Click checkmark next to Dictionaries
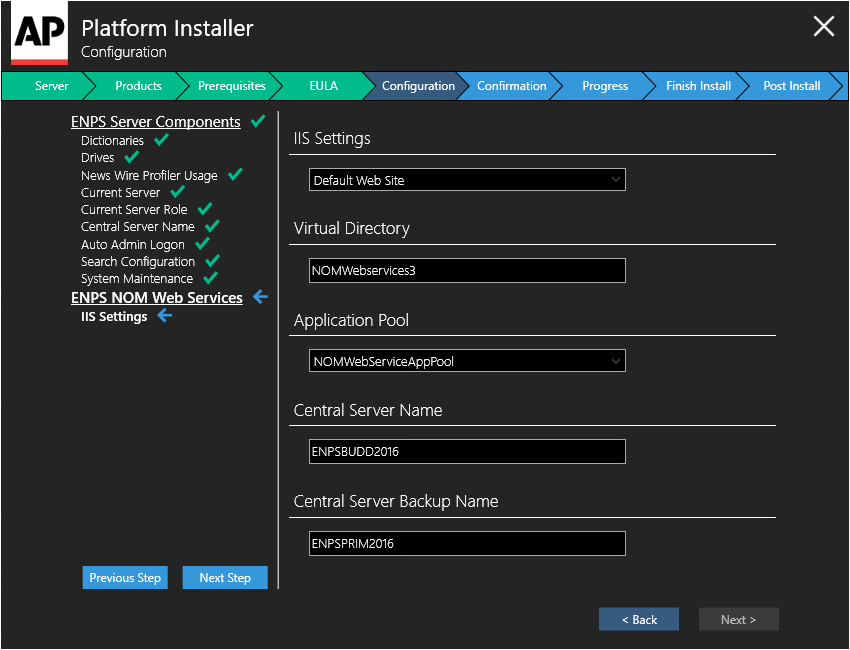The width and height of the screenshot is (850, 650). [x=161, y=140]
